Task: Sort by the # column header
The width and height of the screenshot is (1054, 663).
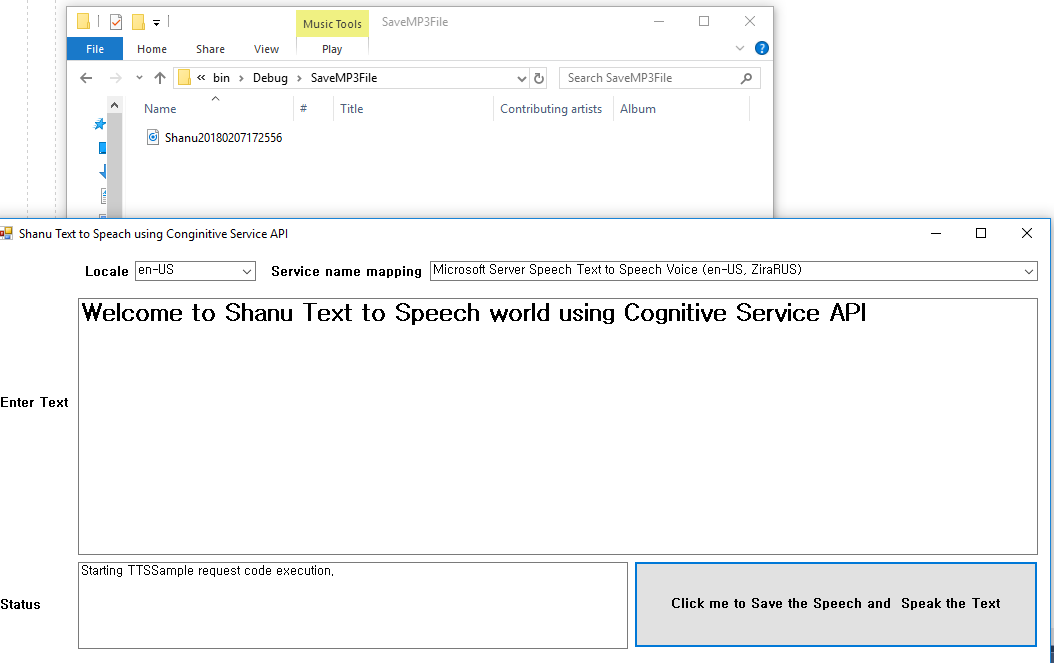Action: coord(304,109)
